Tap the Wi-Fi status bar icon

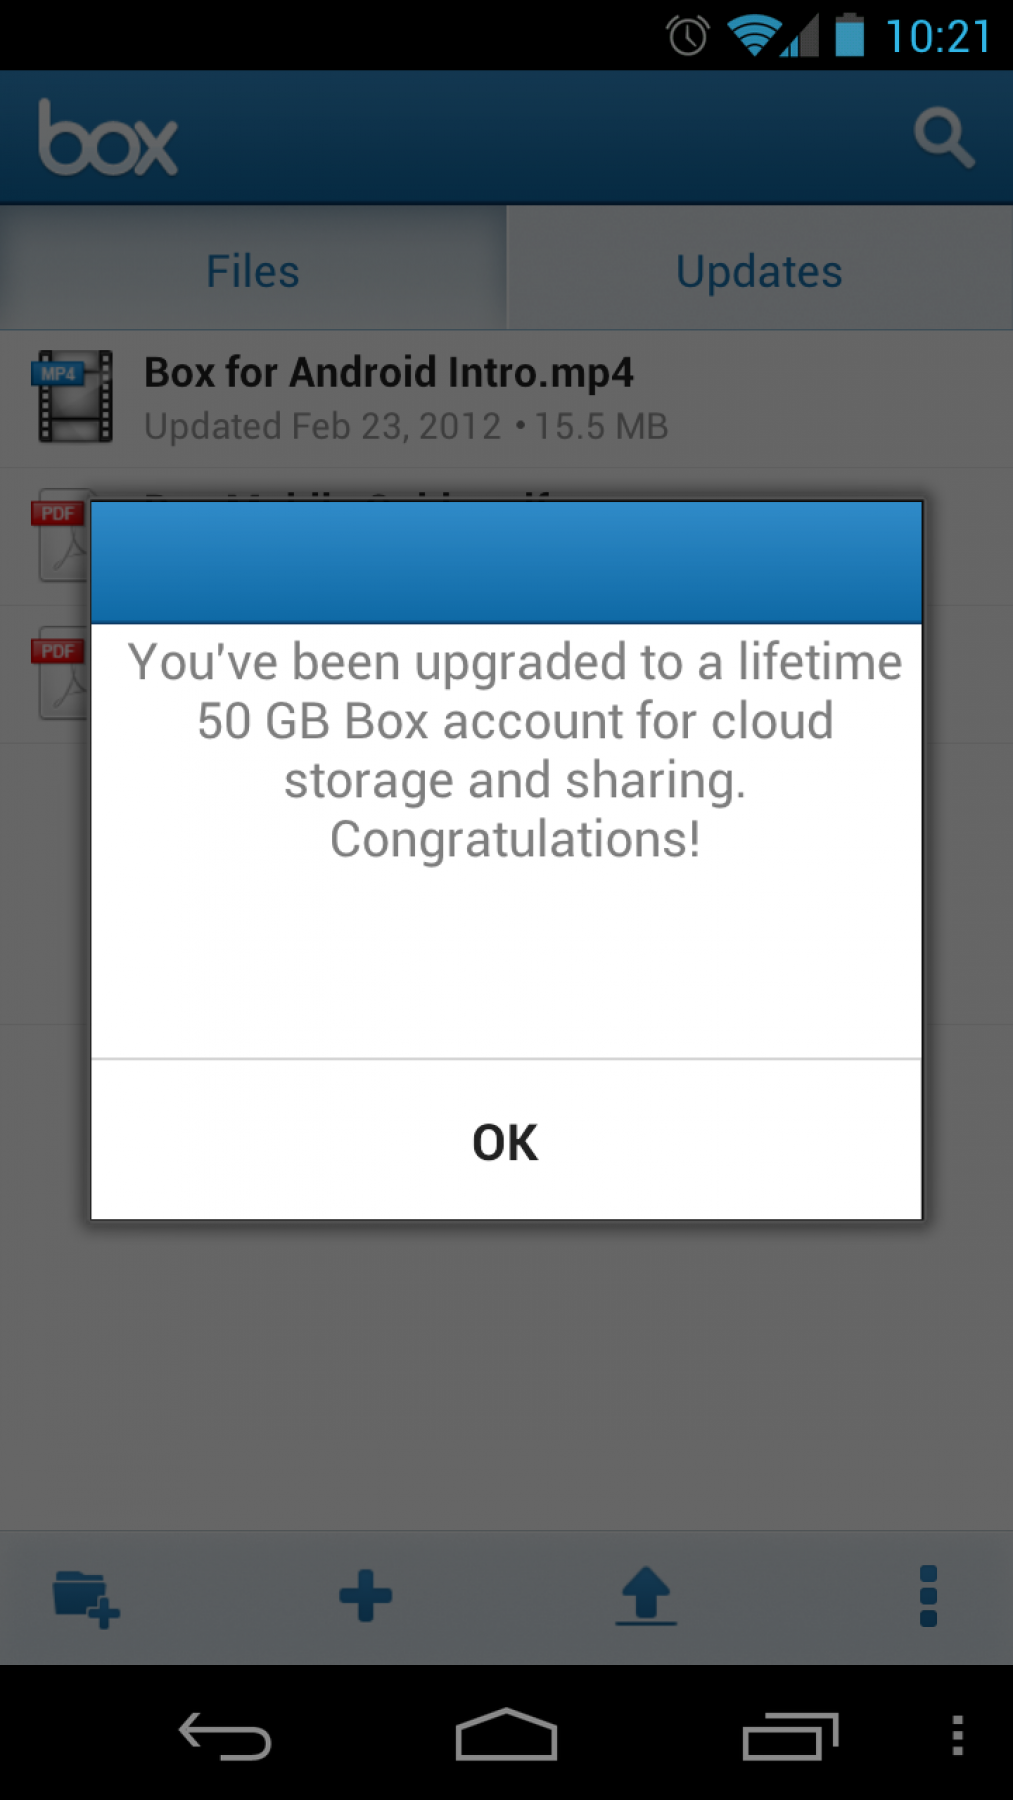pyautogui.click(x=754, y=36)
